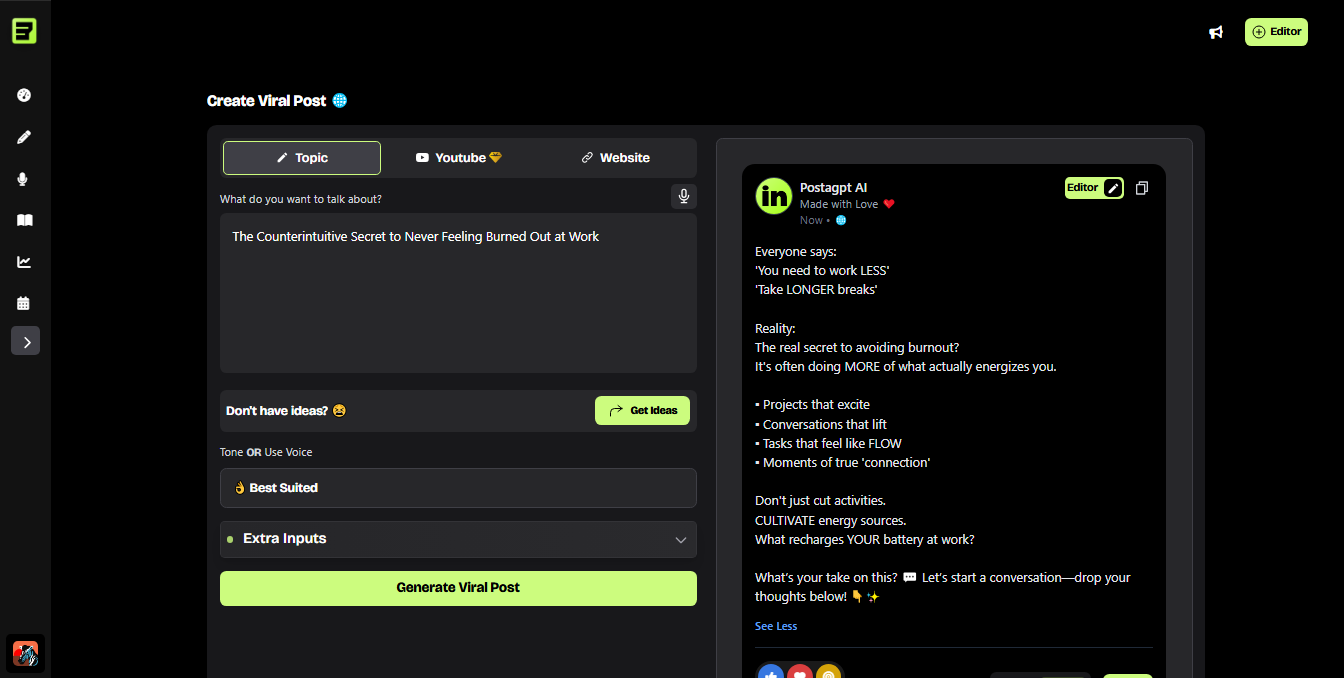Click the globe visibility icon next to Now
The image size is (1344, 678).
841,220
